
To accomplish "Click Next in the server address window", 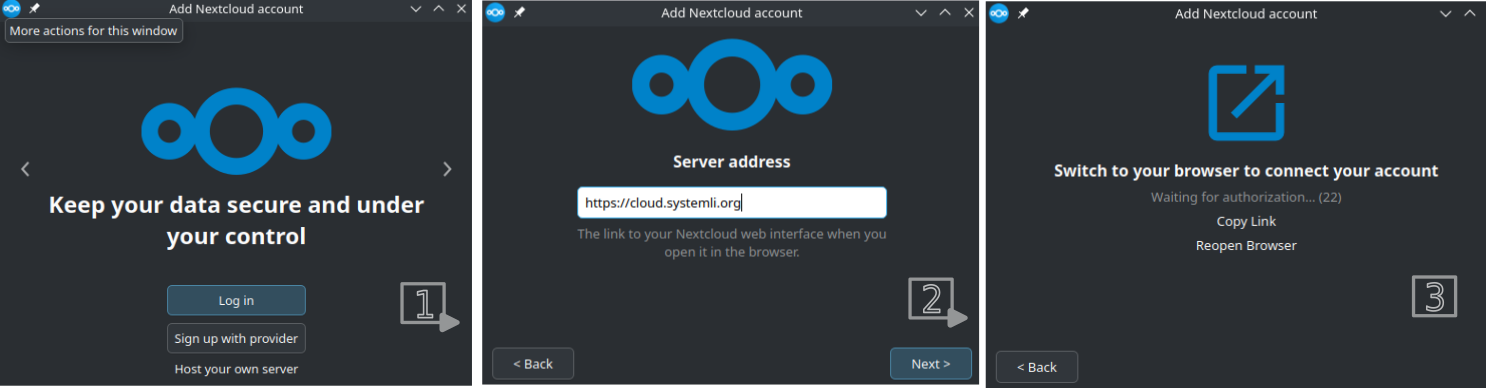I will pyautogui.click(x=930, y=364).
